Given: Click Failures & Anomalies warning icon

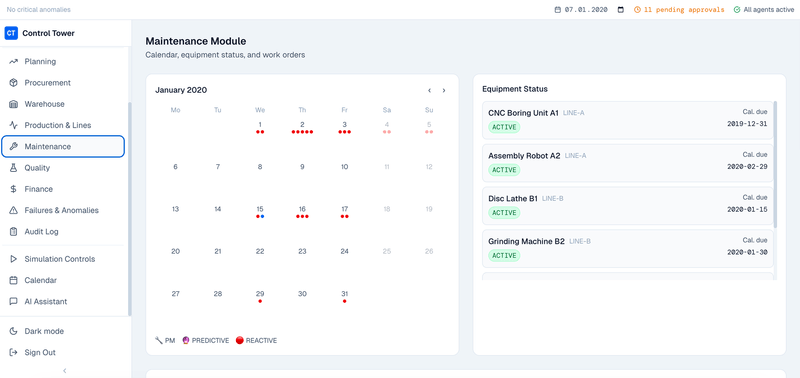Looking at the screenshot, I should 14,210.
